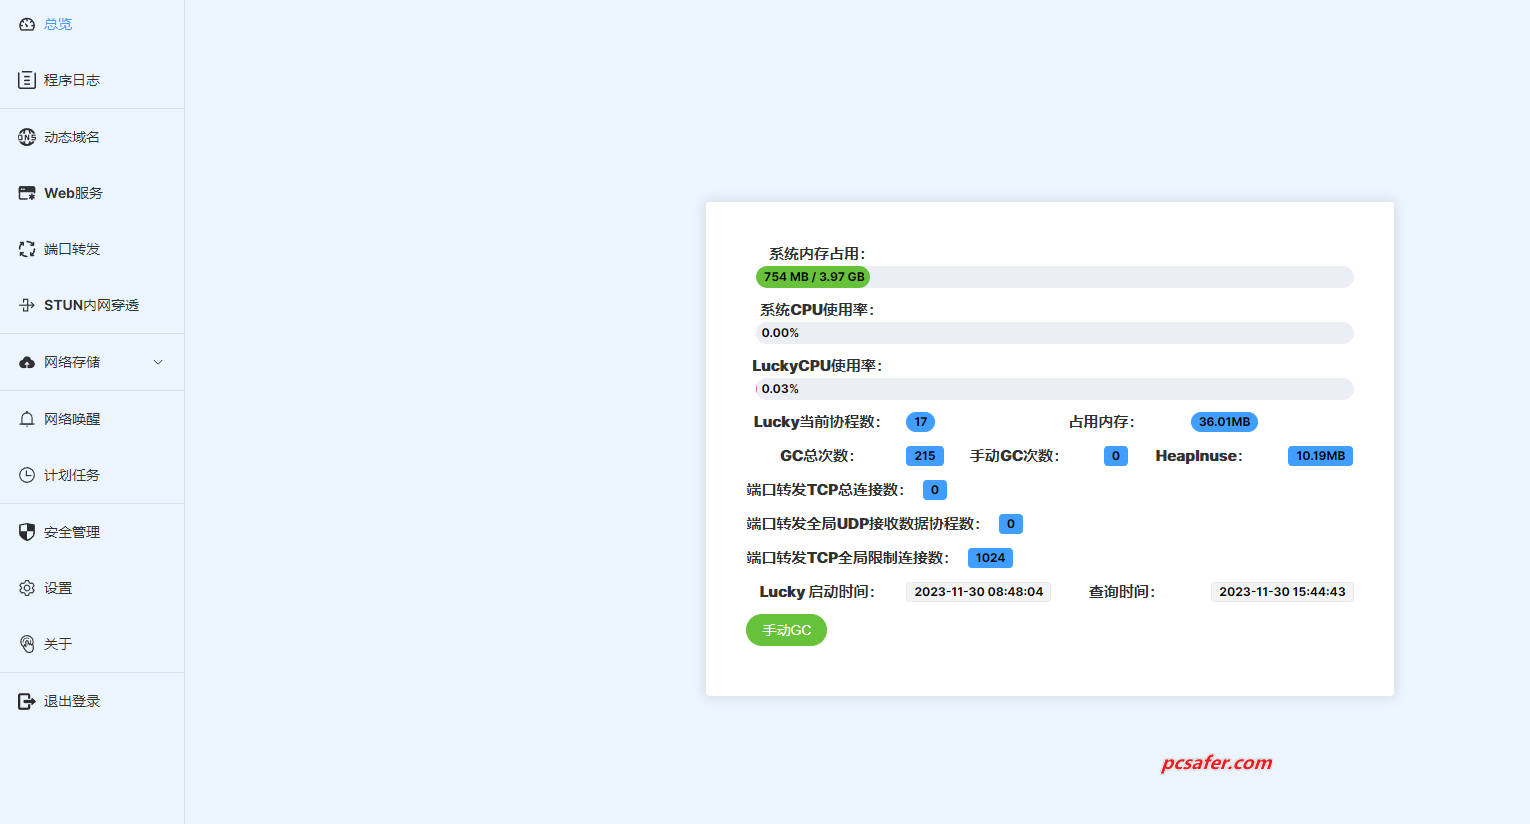
Task: Open the dynamic DNS icon
Action: (27, 137)
